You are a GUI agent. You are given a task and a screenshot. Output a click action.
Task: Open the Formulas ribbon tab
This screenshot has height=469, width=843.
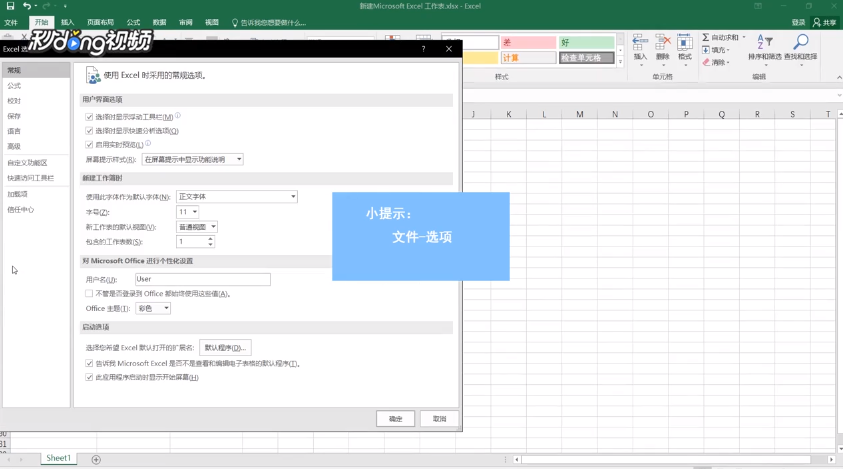click(133, 23)
